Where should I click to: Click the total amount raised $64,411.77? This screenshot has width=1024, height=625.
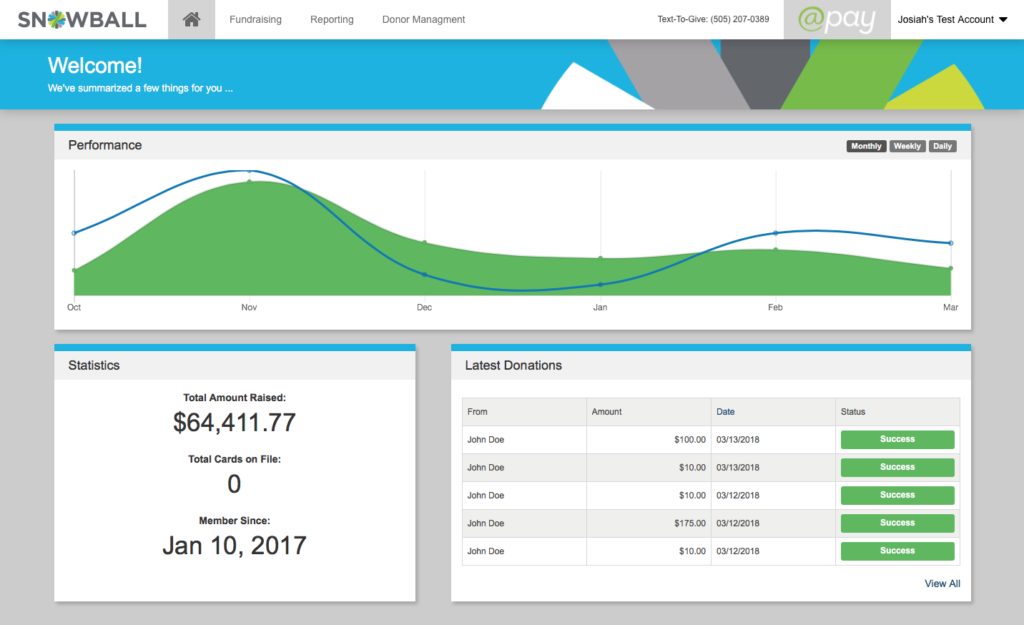[234, 423]
